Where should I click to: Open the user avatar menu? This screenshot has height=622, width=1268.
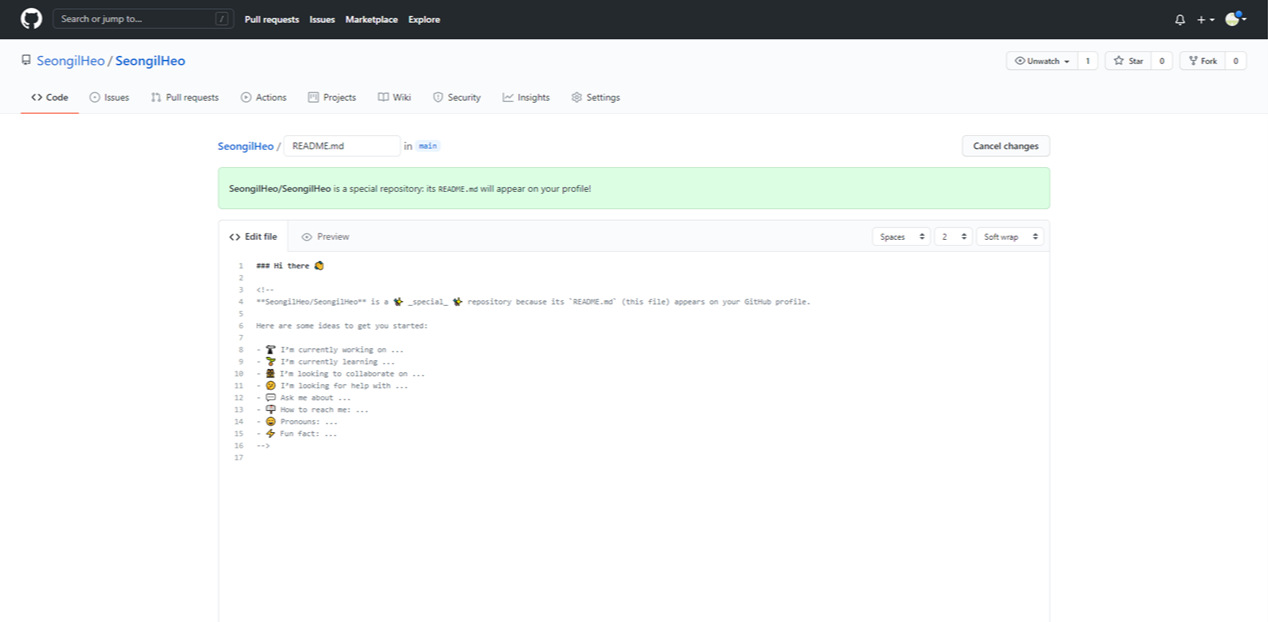click(x=1235, y=19)
